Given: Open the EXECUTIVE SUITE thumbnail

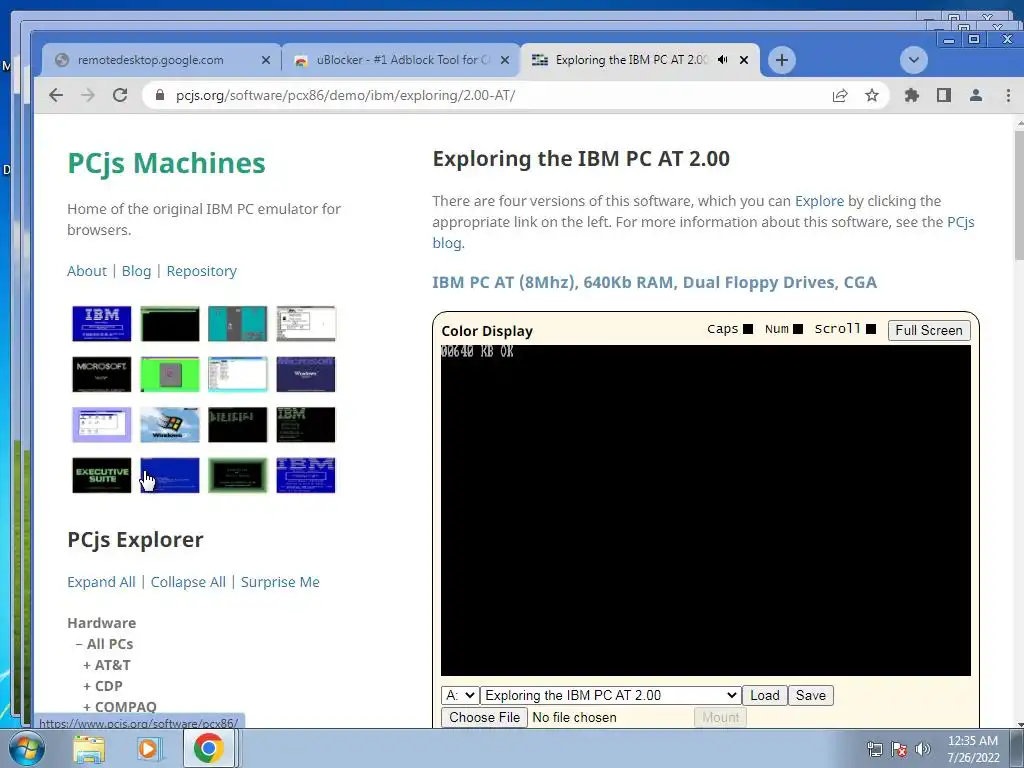Looking at the screenshot, I should pyautogui.click(x=102, y=475).
